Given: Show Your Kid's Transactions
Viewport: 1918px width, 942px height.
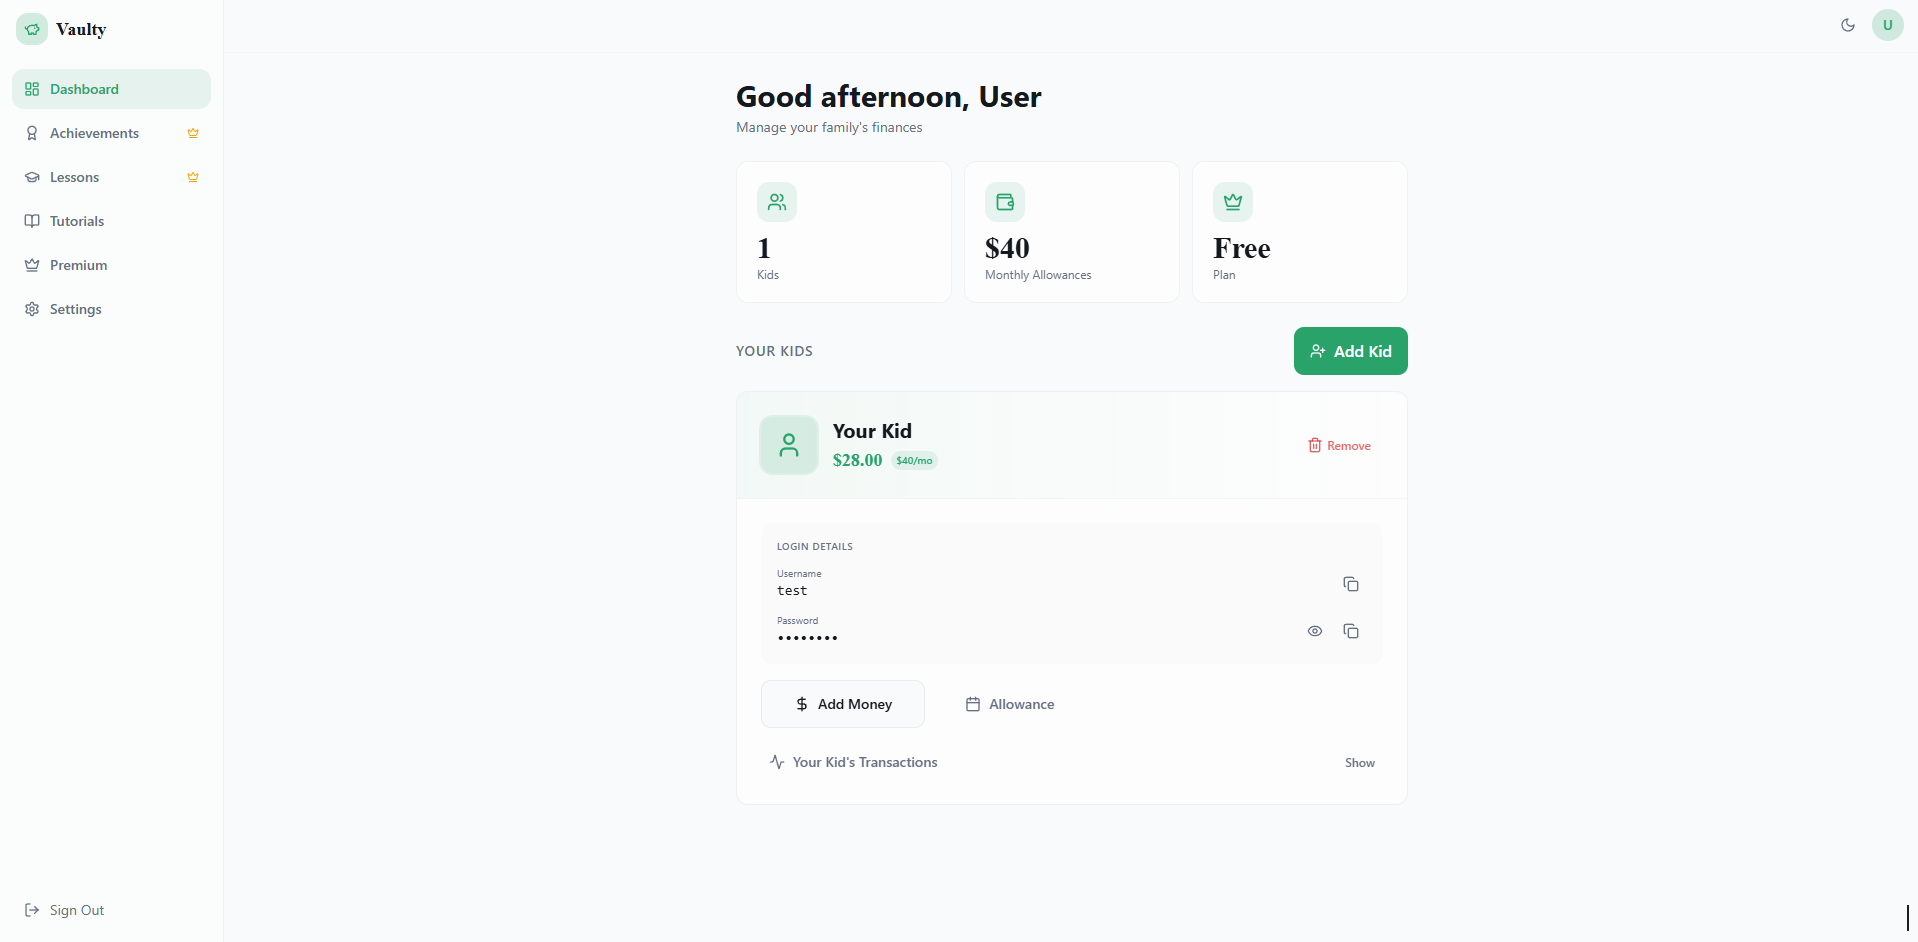Looking at the screenshot, I should pos(1358,762).
